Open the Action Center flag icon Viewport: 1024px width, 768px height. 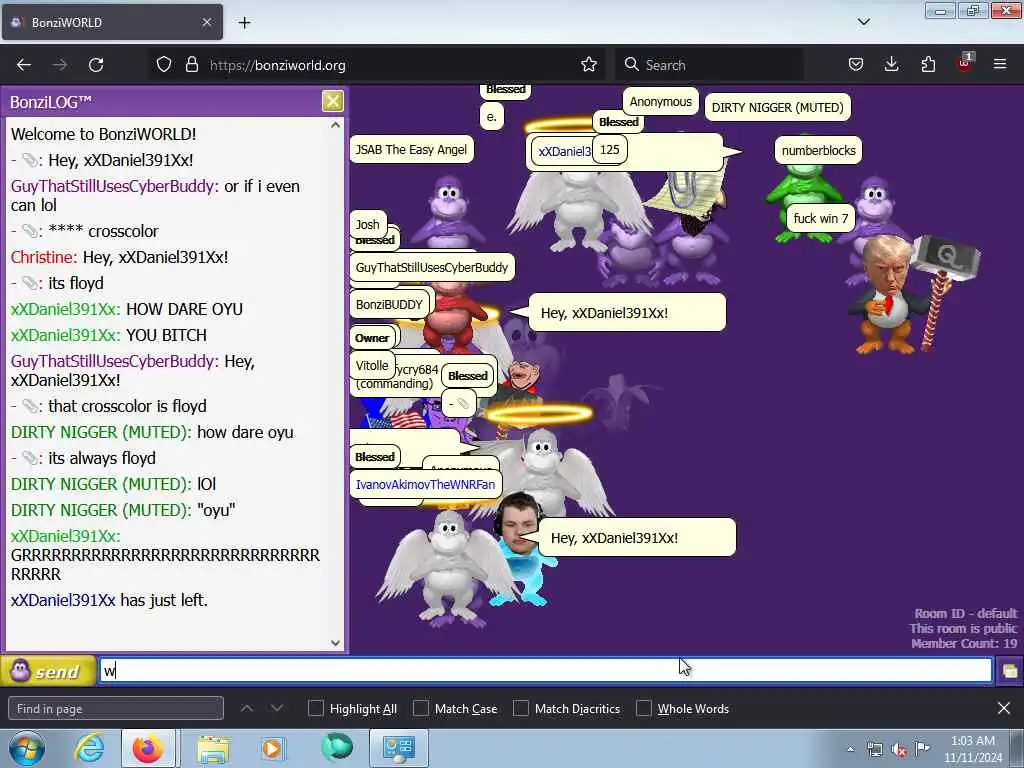[923, 749]
